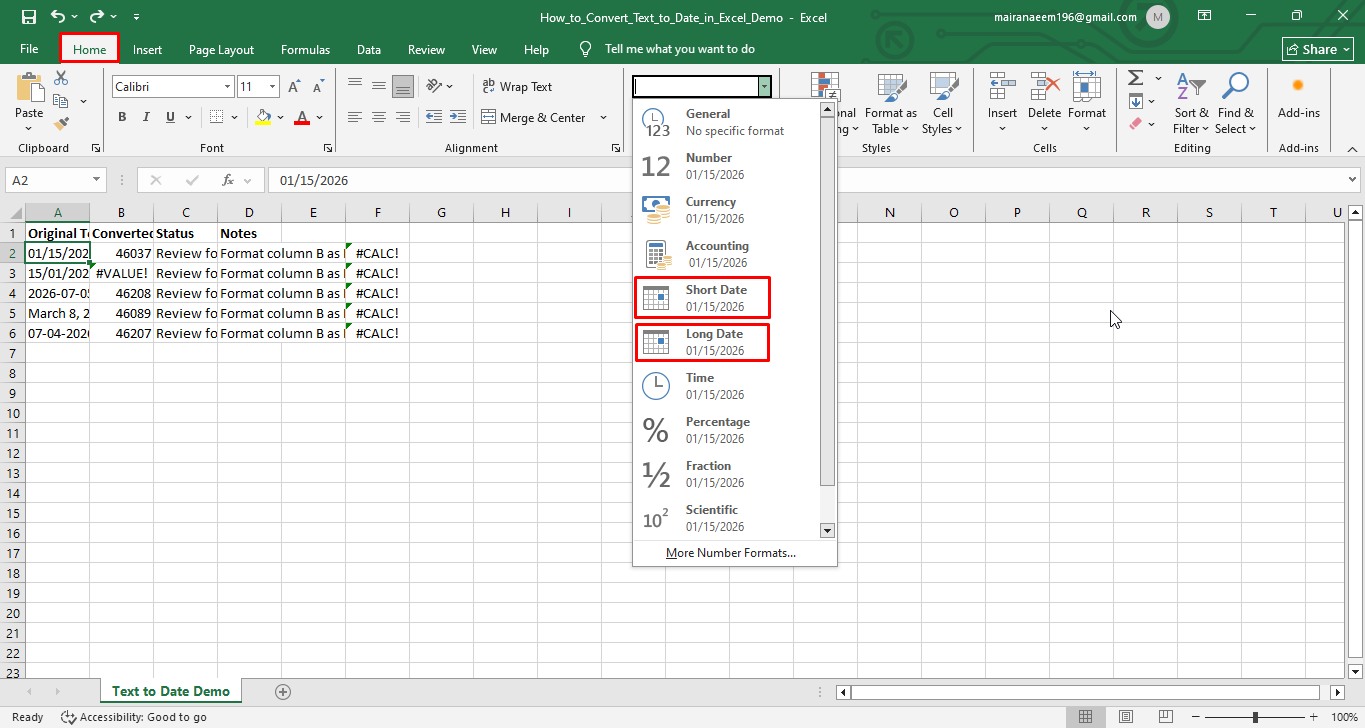1365x728 pixels.
Task: Switch to Page Layout view in status bar
Action: (1127, 717)
